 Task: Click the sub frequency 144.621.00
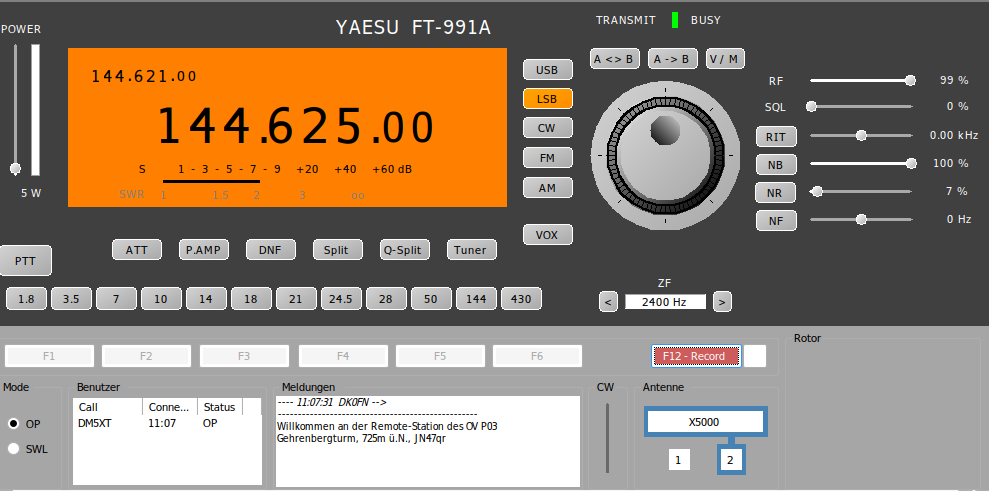[x=144, y=76]
